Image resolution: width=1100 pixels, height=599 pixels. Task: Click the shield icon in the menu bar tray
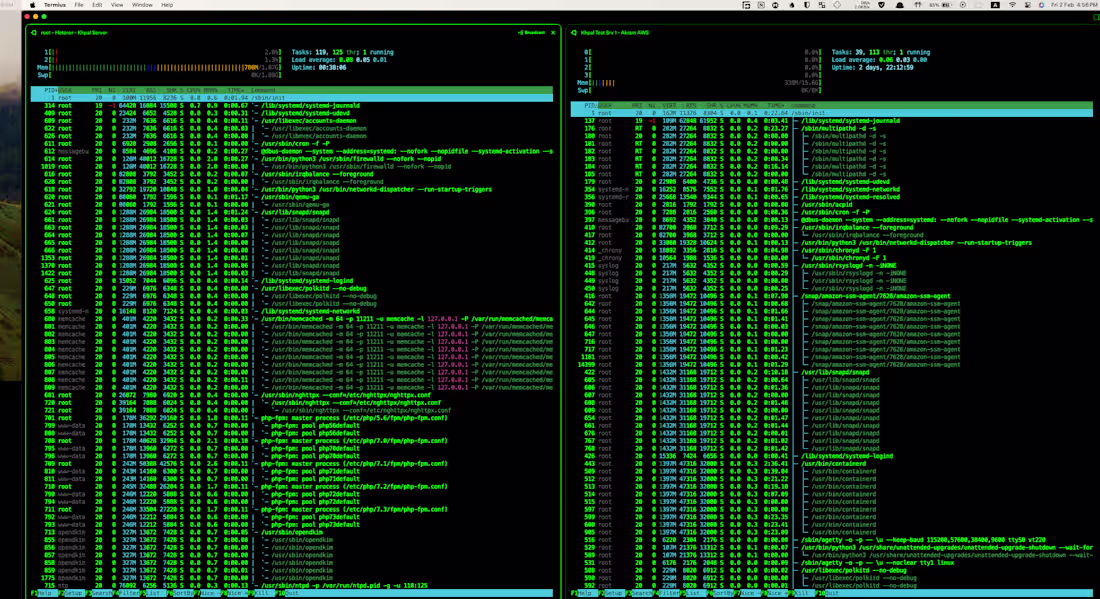click(881, 4)
